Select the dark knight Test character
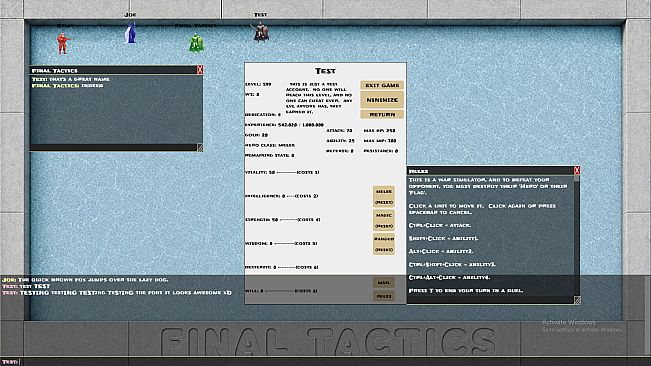The height and width of the screenshot is (366, 651). [261, 32]
